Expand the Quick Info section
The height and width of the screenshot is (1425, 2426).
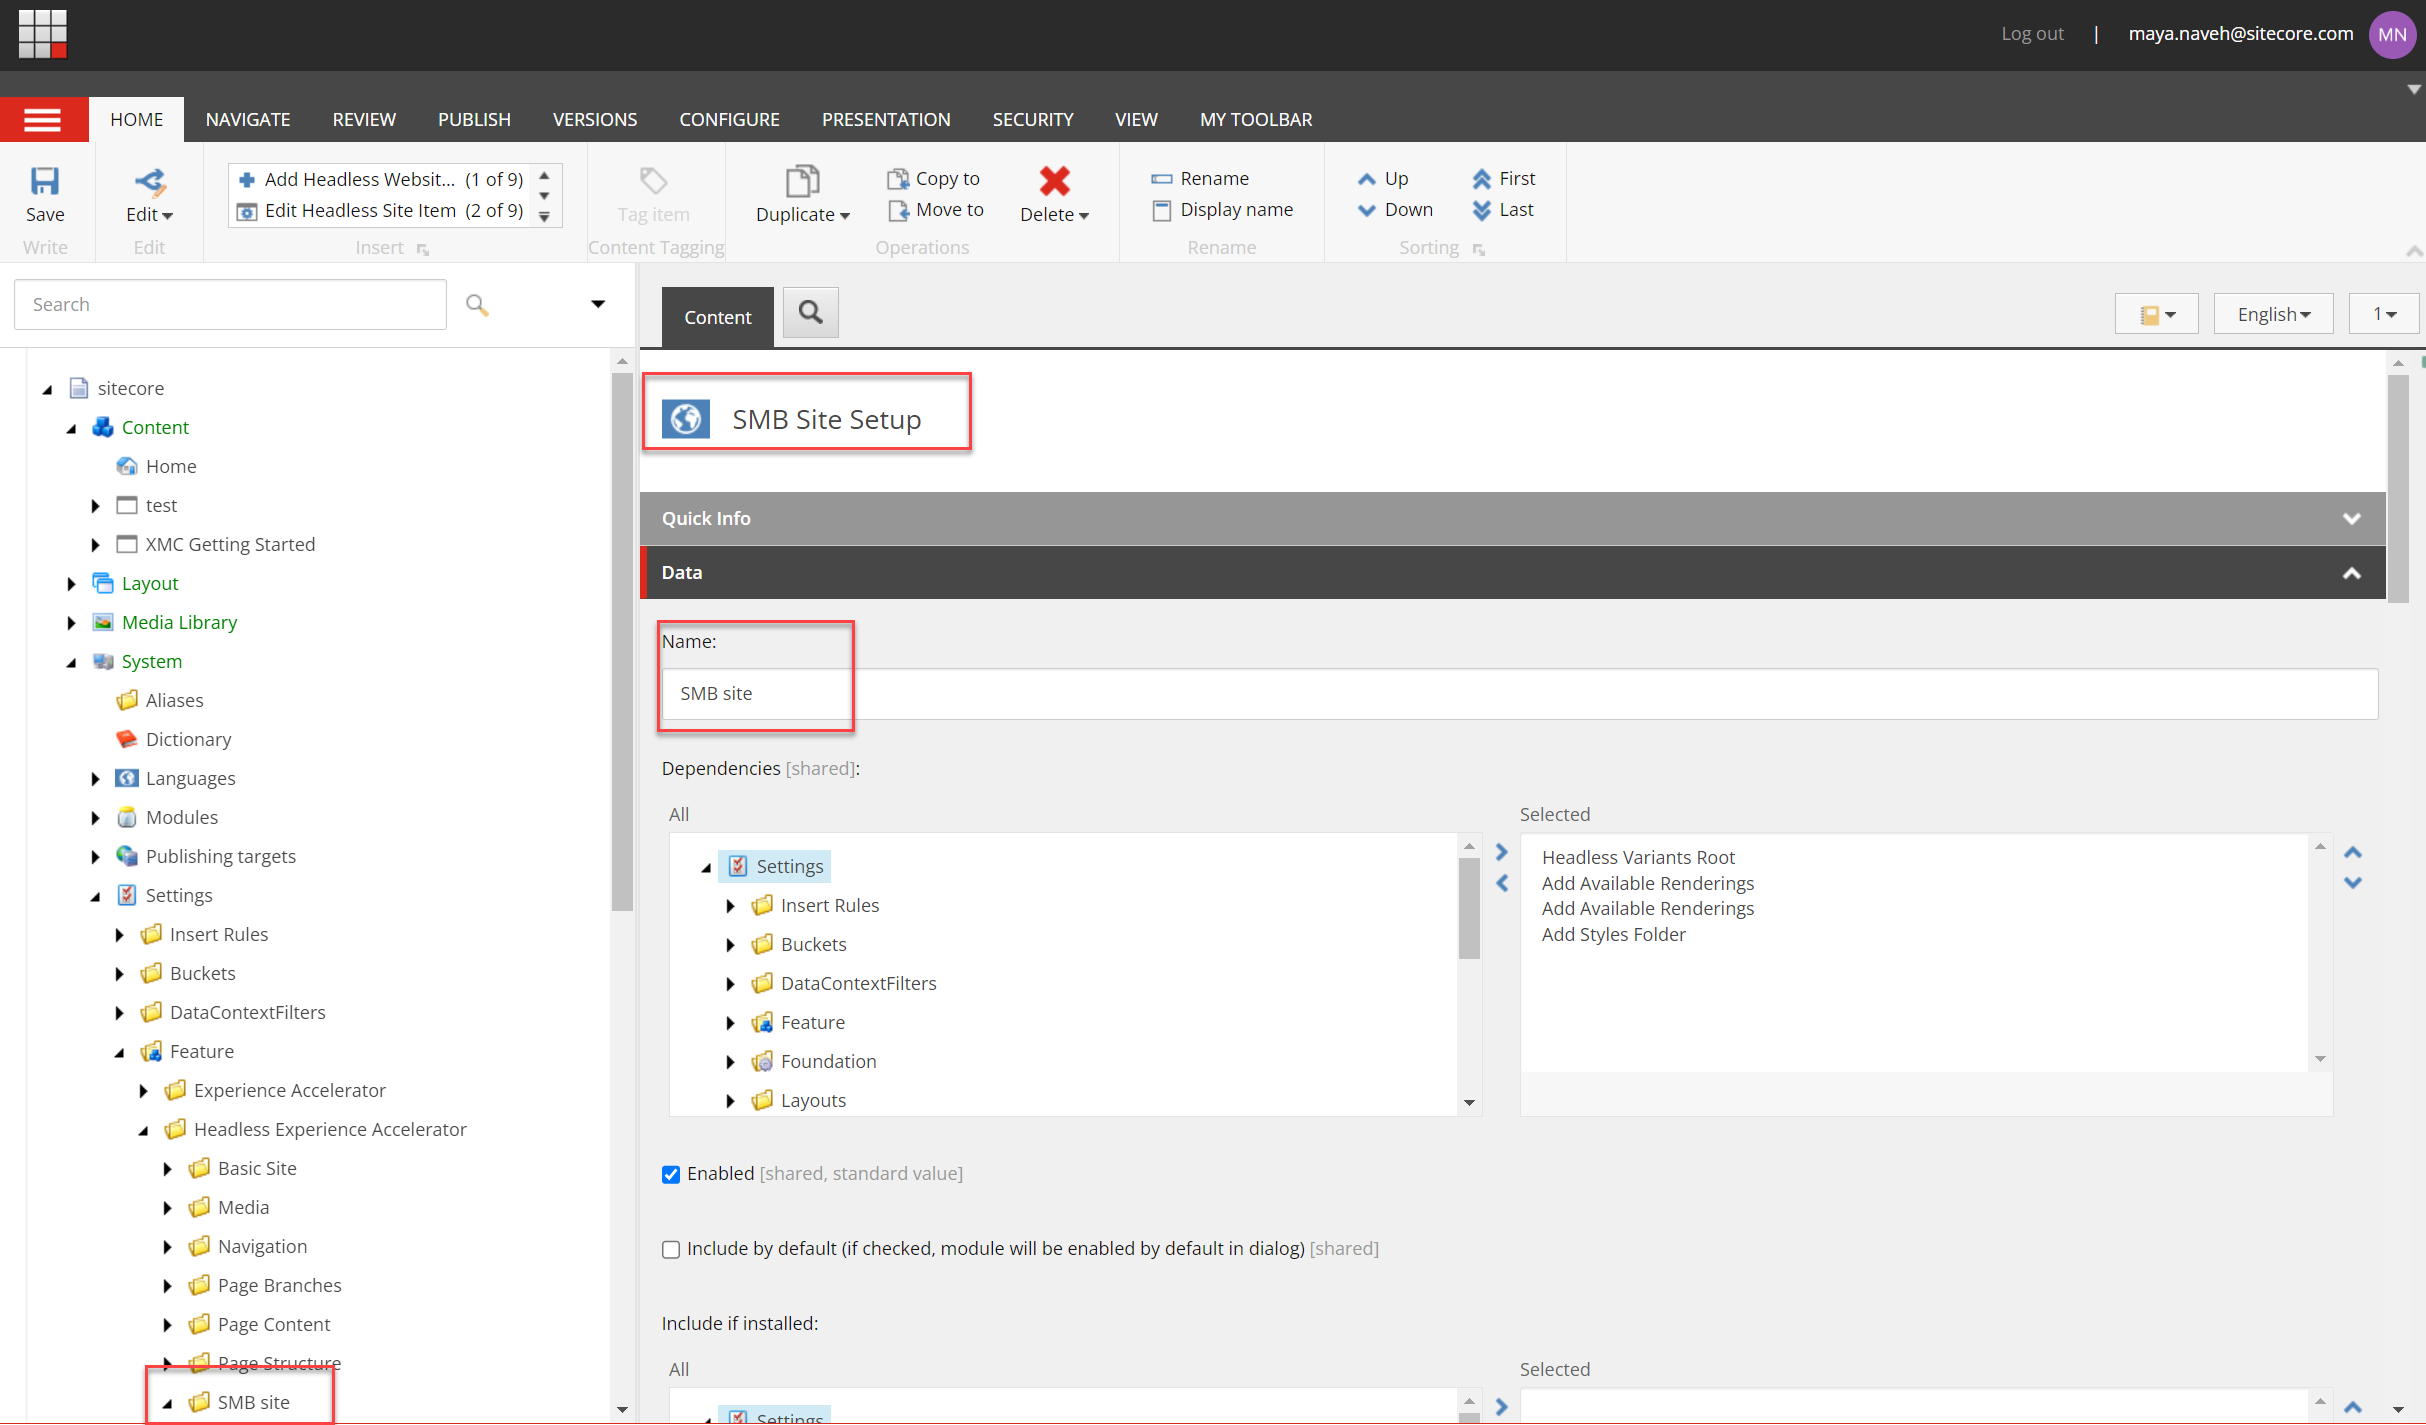tap(2351, 519)
